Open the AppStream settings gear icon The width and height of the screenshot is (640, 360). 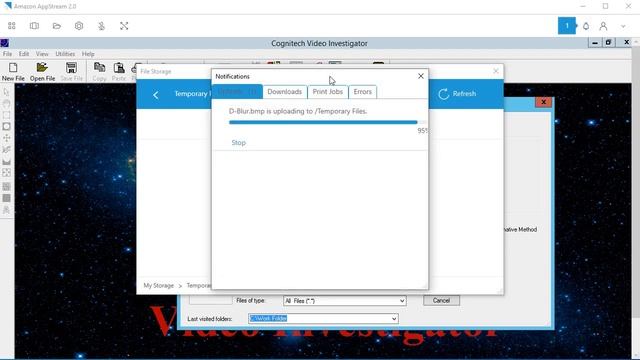[79, 26]
